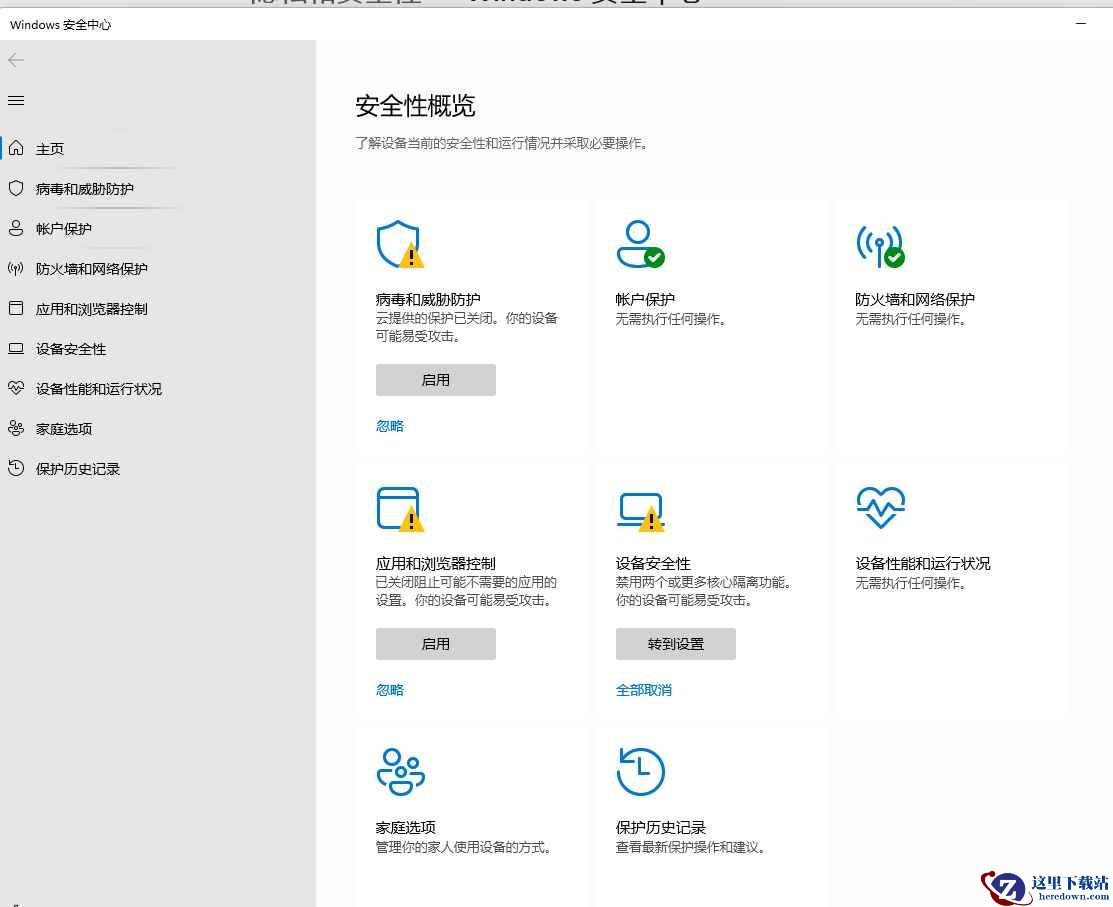
Task: Click the history clock icon beside 保护历史记录 in sidebar
Action: tap(16, 468)
